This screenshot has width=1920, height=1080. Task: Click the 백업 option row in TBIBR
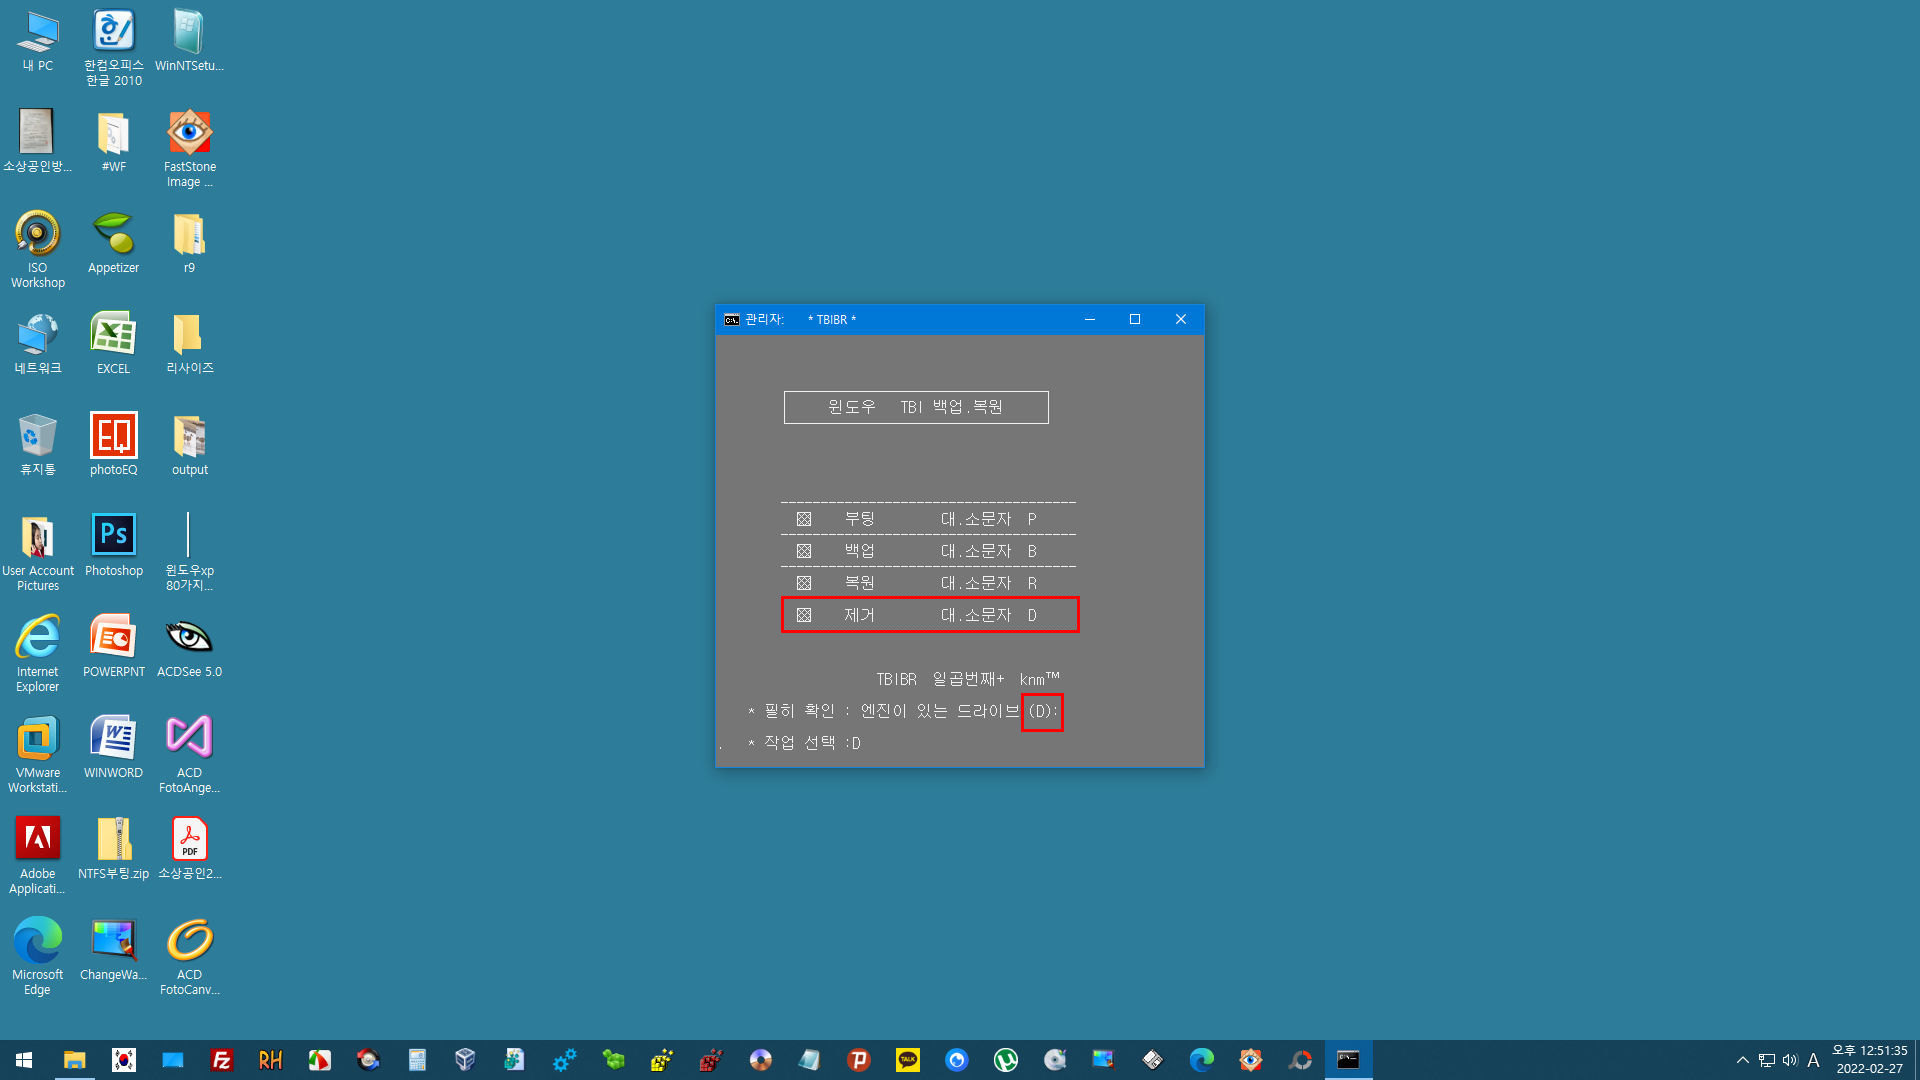tap(928, 551)
